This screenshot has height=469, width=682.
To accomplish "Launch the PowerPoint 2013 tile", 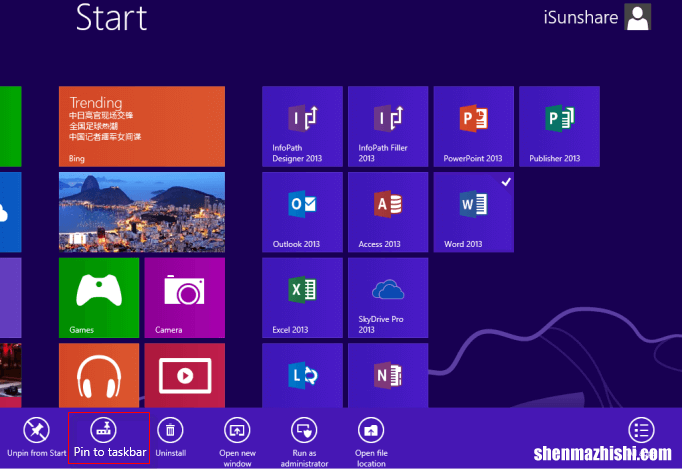I will (474, 126).
